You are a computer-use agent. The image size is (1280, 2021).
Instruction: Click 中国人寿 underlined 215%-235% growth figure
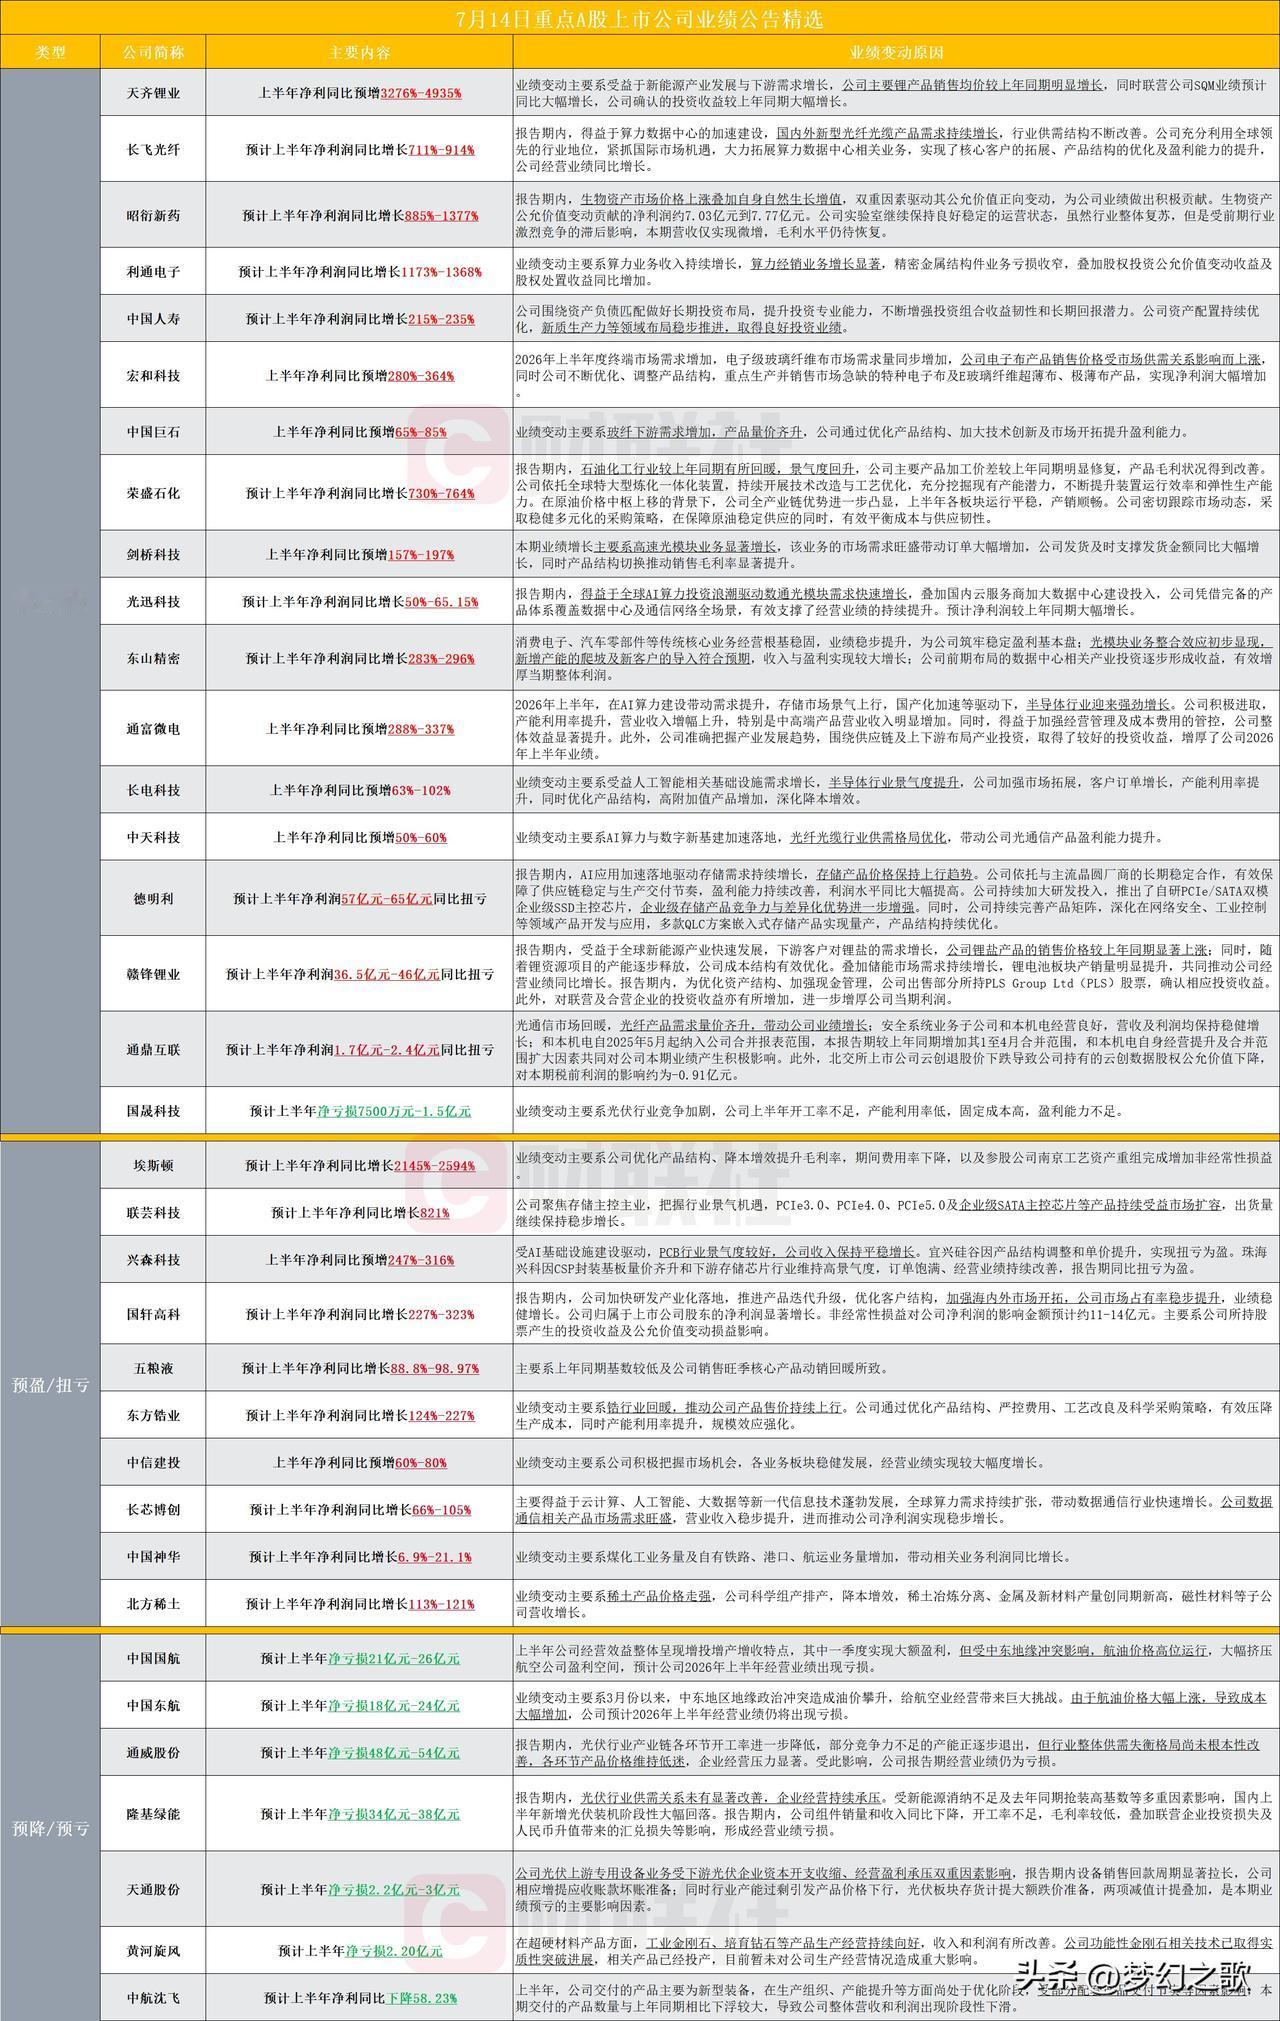pyautogui.click(x=440, y=319)
